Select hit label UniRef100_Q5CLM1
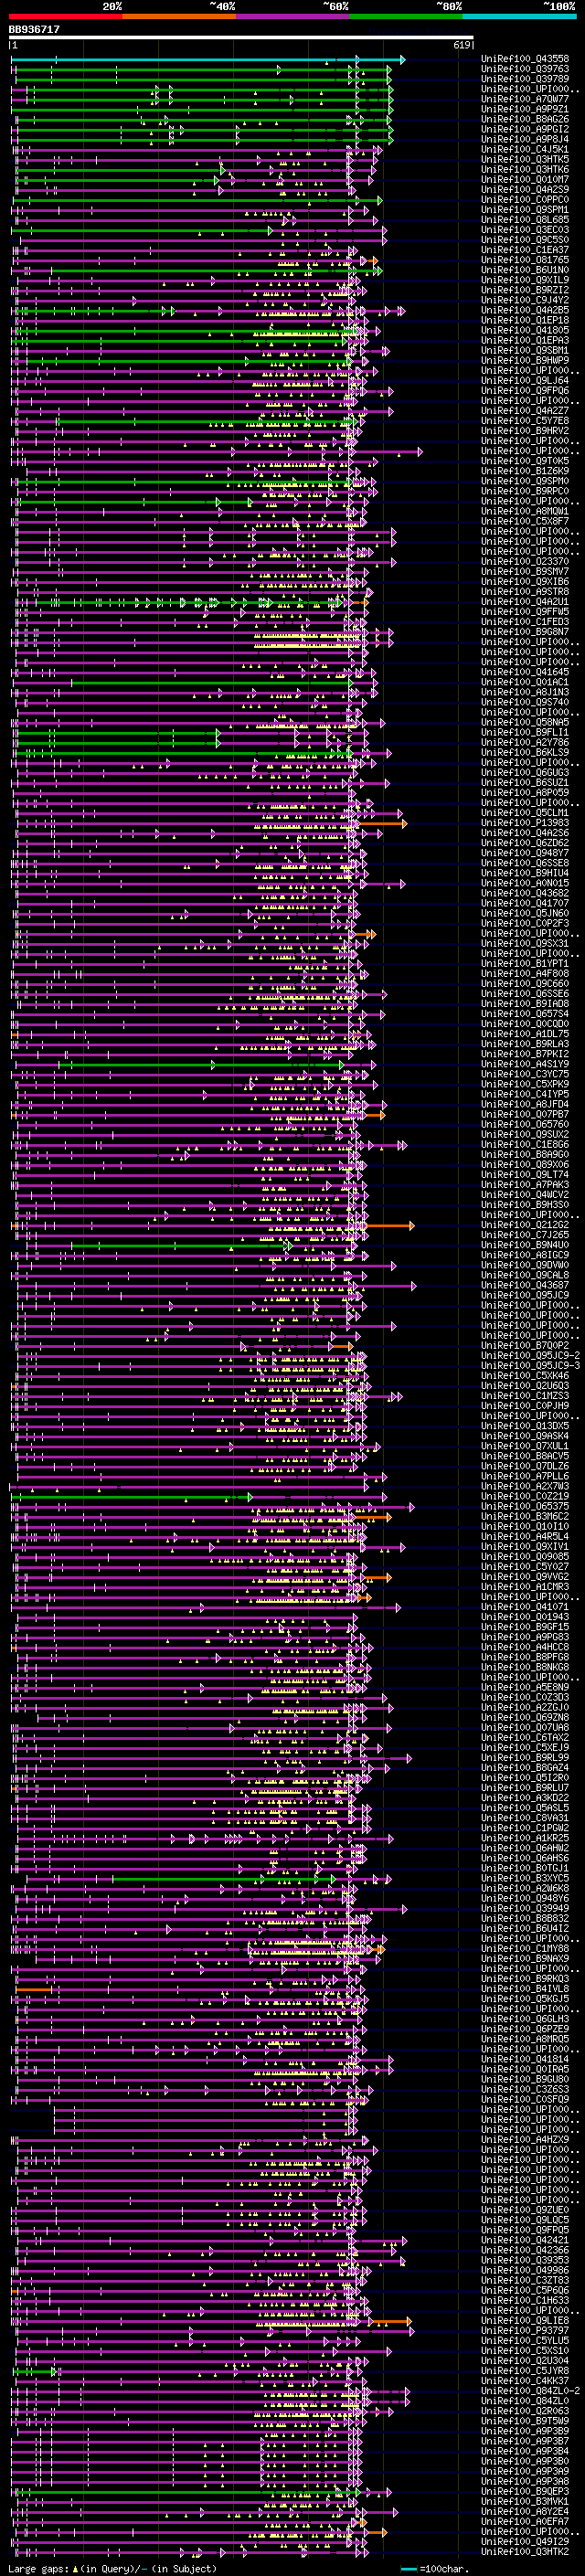 coord(525,813)
